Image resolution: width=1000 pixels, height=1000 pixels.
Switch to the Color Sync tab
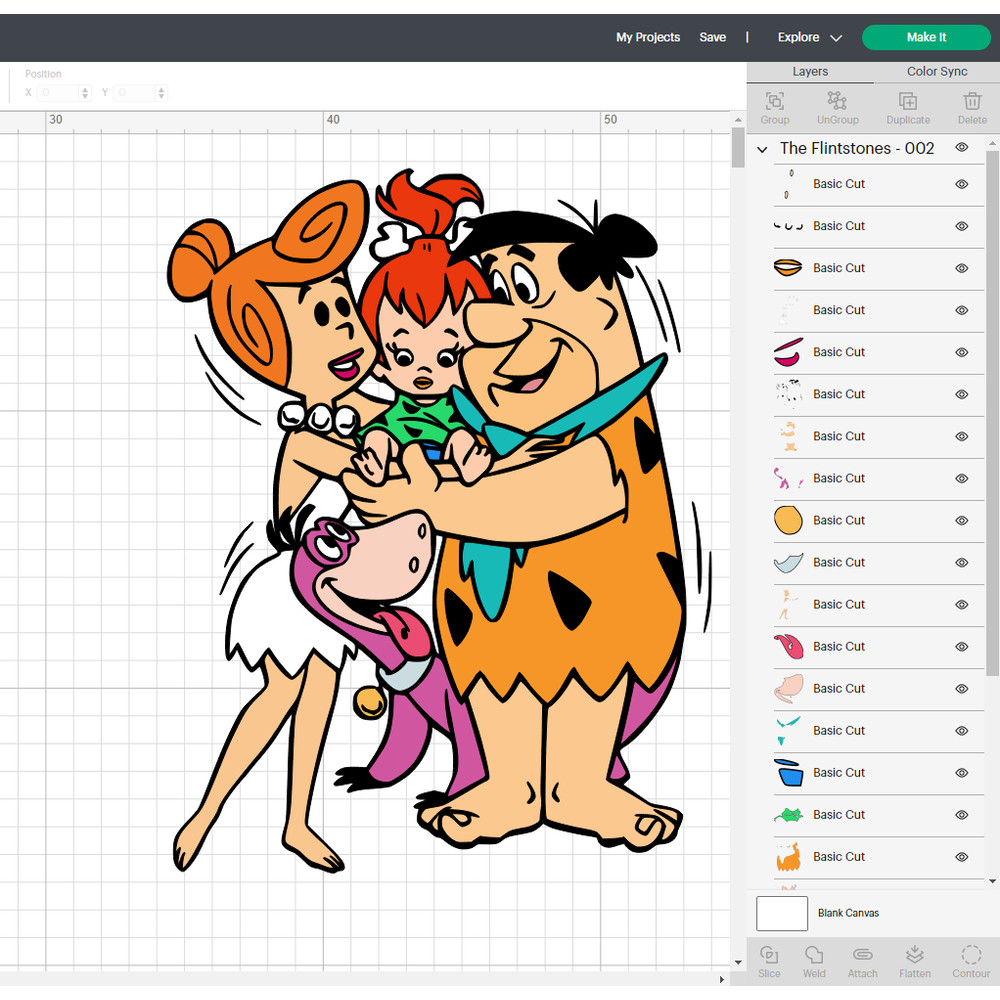click(937, 71)
